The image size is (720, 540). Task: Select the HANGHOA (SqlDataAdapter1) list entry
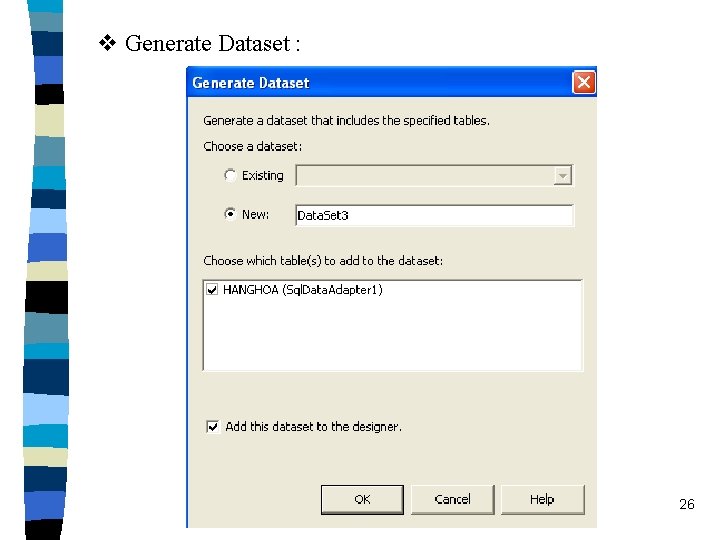click(303, 290)
